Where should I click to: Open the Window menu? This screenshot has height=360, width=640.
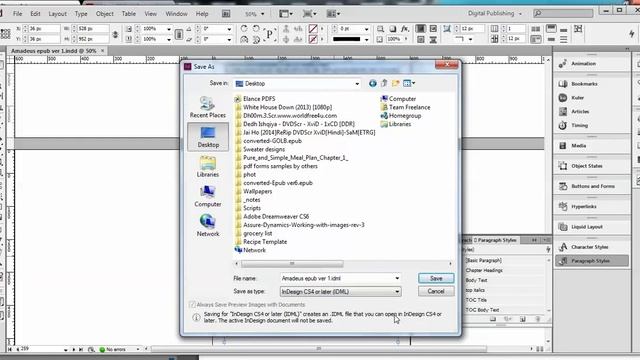point(176,13)
